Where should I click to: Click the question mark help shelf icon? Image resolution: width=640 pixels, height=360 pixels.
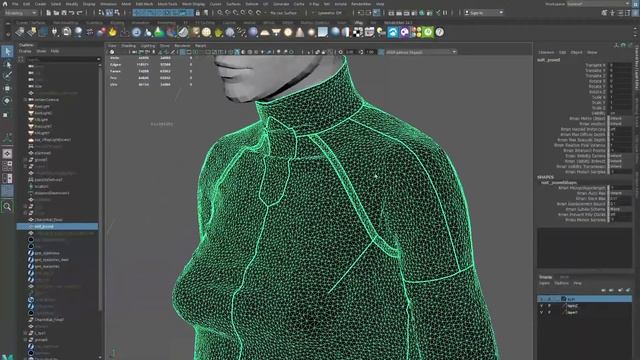click(x=440, y=32)
